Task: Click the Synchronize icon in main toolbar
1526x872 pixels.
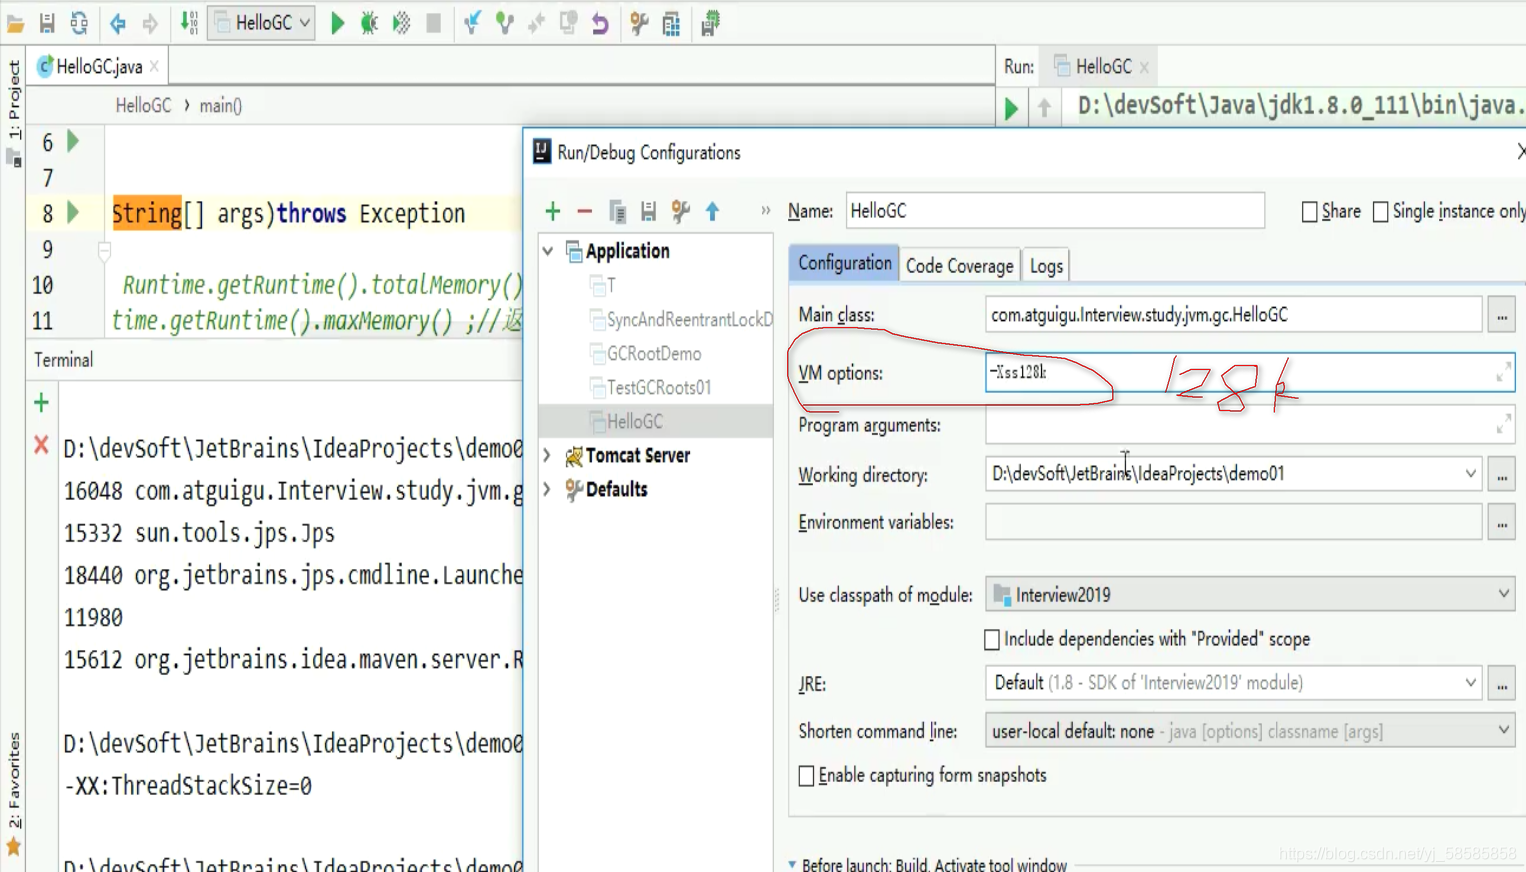Action: tap(79, 23)
